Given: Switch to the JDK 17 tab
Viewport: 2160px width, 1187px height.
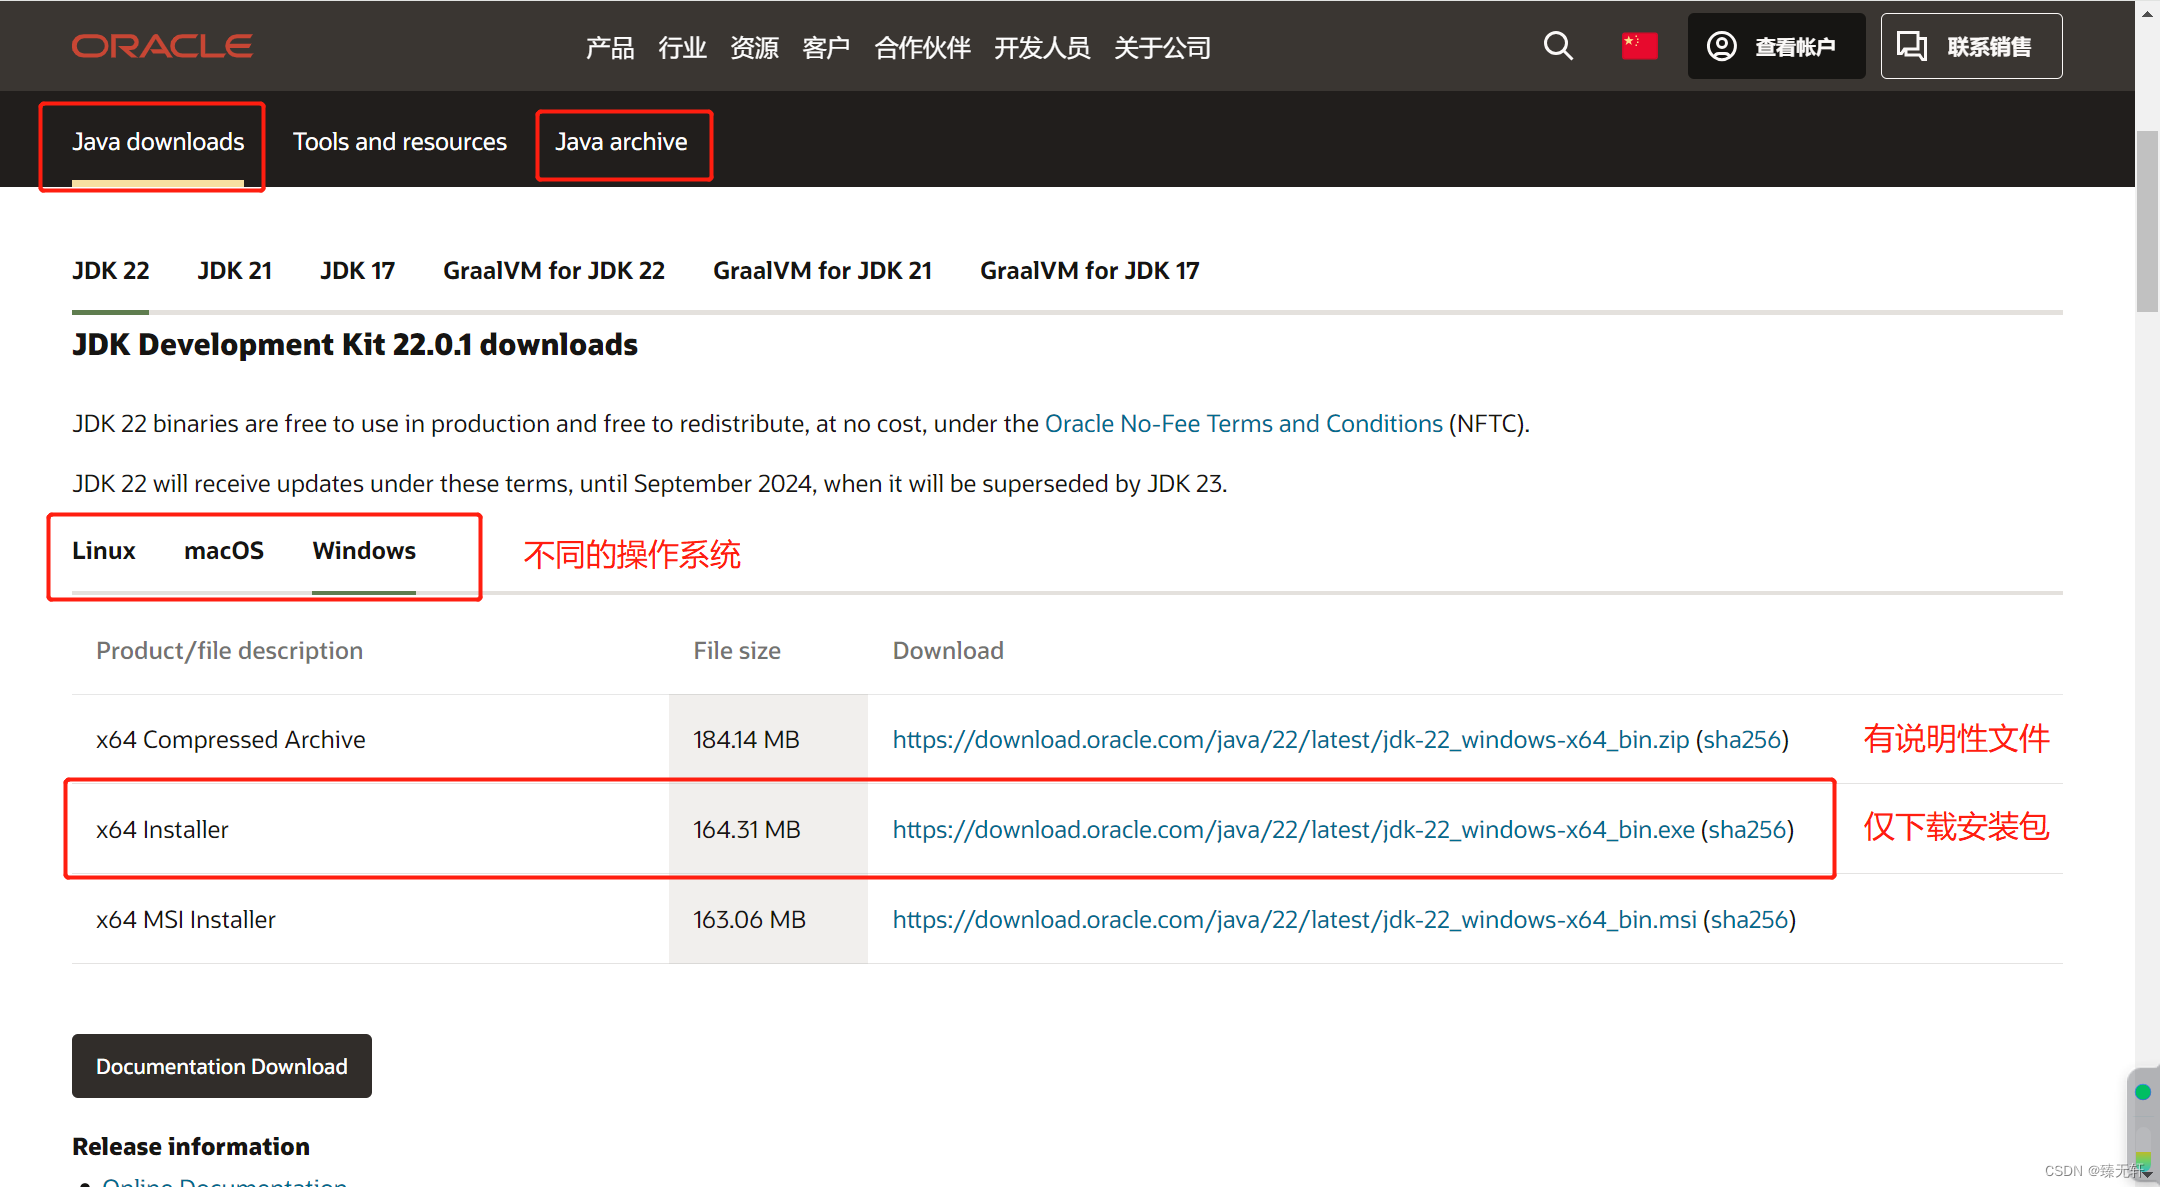Looking at the screenshot, I should 357,270.
